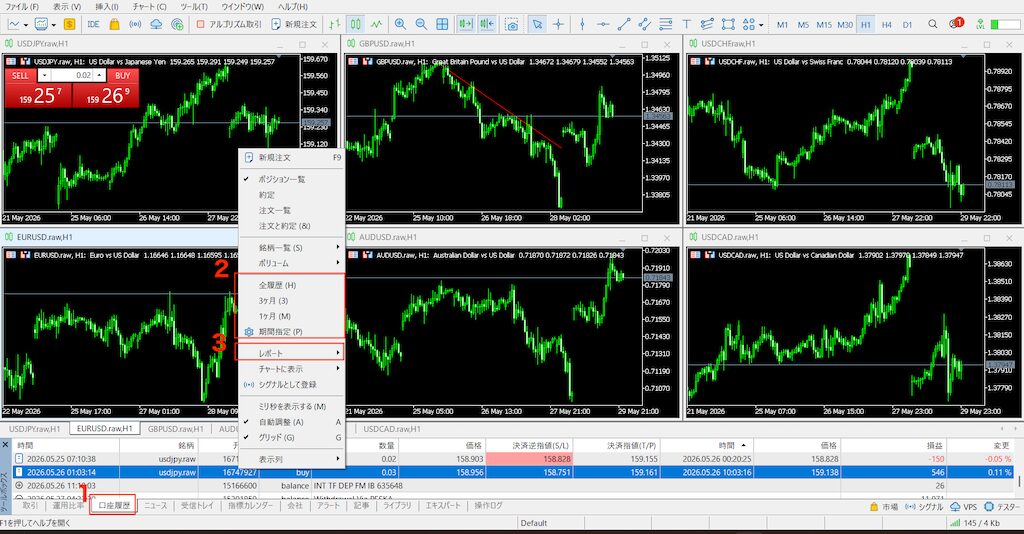Switch to the 口座履歴 toolbox tab
Viewport: 1024px width, 534px height.
(114, 505)
